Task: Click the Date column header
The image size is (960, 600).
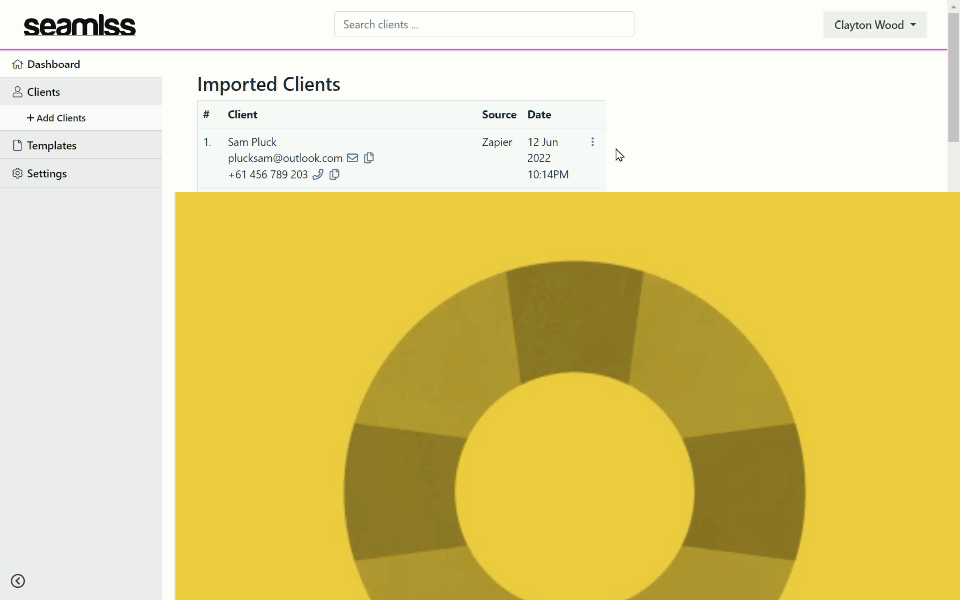Action: (539, 114)
